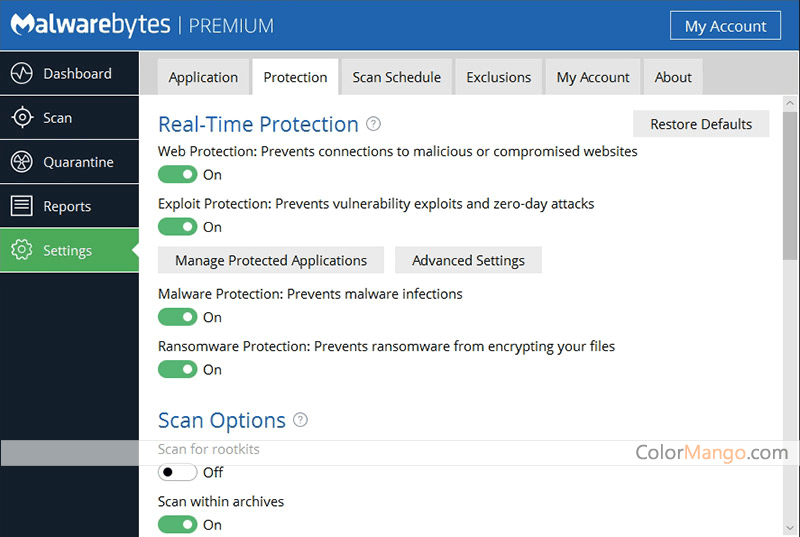Click the My Account header button
800x537 pixels.
tap(725, 25)
